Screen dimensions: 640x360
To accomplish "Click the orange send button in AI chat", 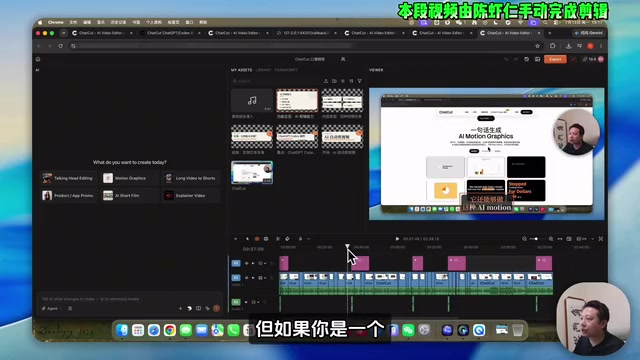I will coord(216,309).
